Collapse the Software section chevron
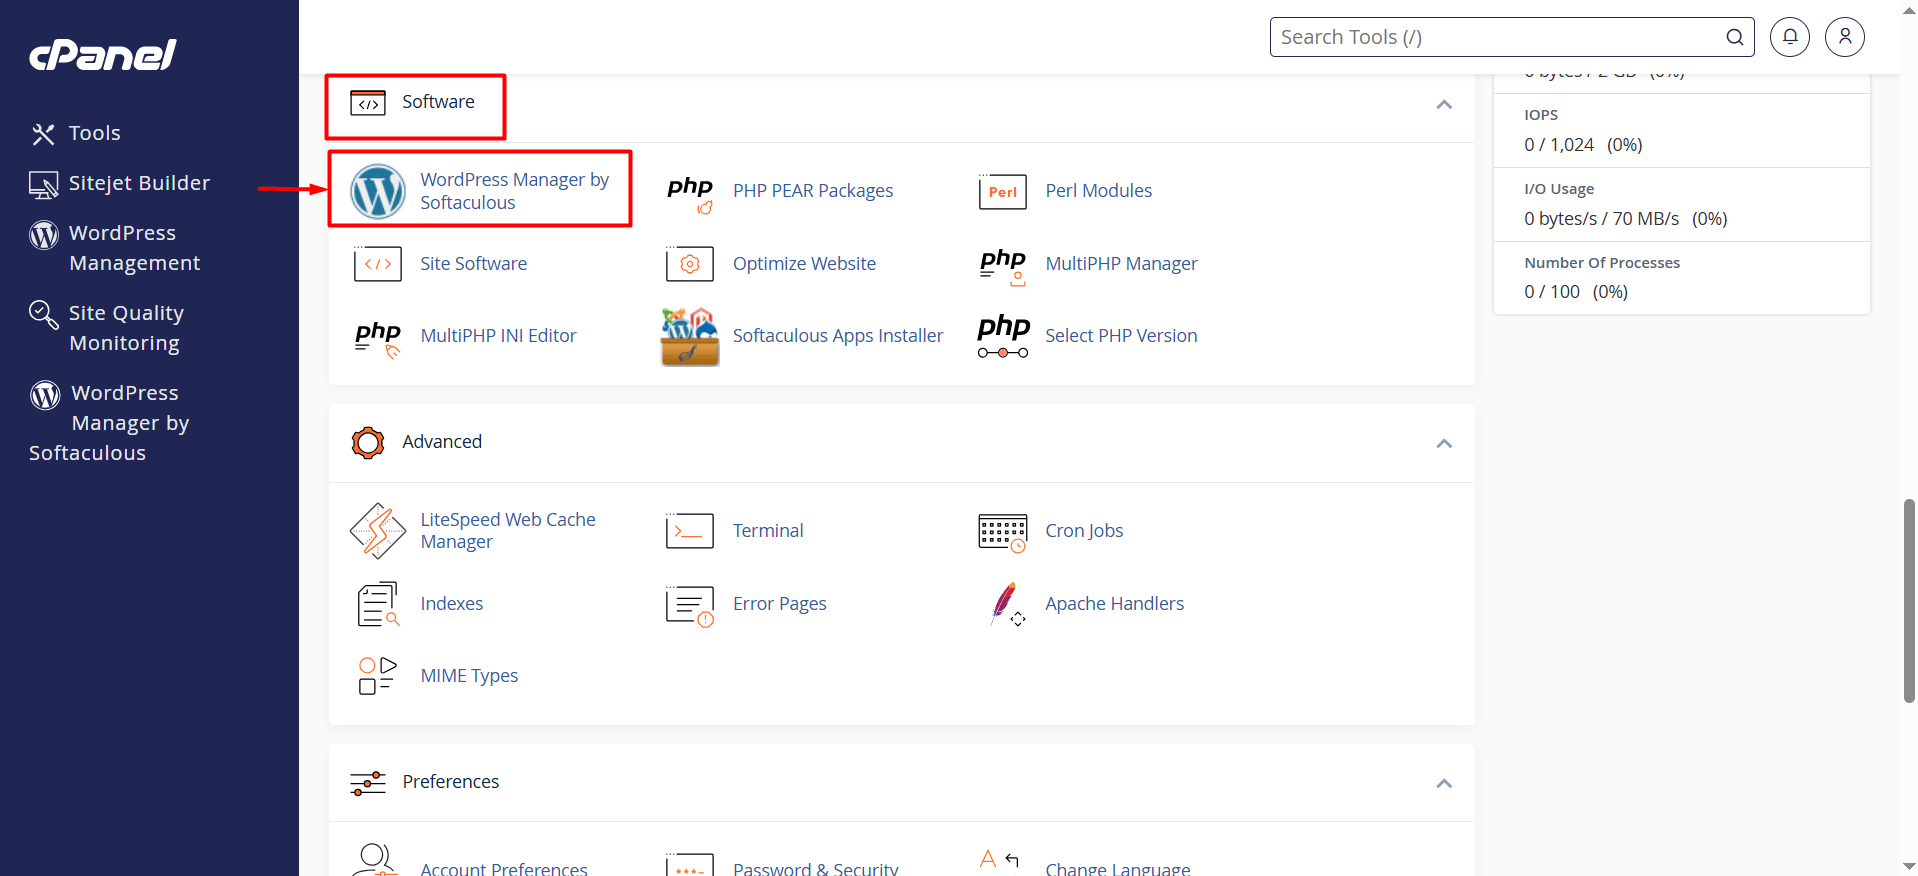The height and width of the screenshot is (876, 1918). pos(1444,105)
